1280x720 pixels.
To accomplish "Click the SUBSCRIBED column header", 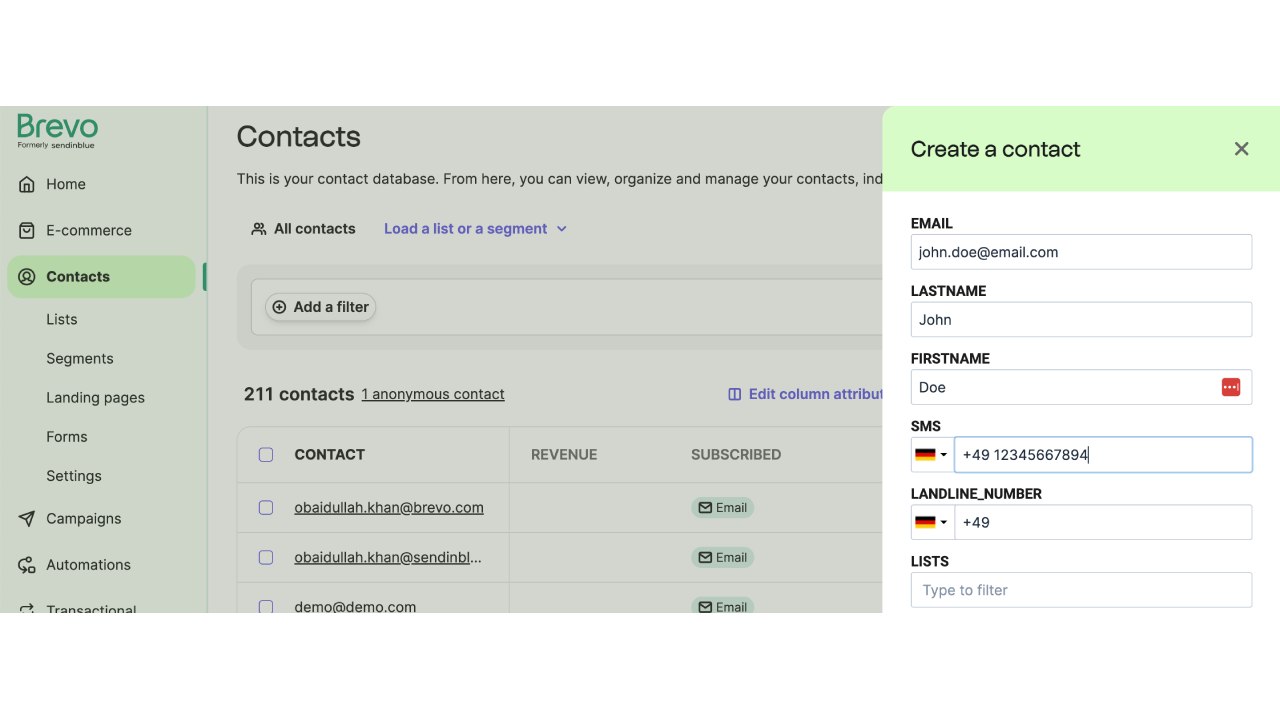I will tap(736, 455).
